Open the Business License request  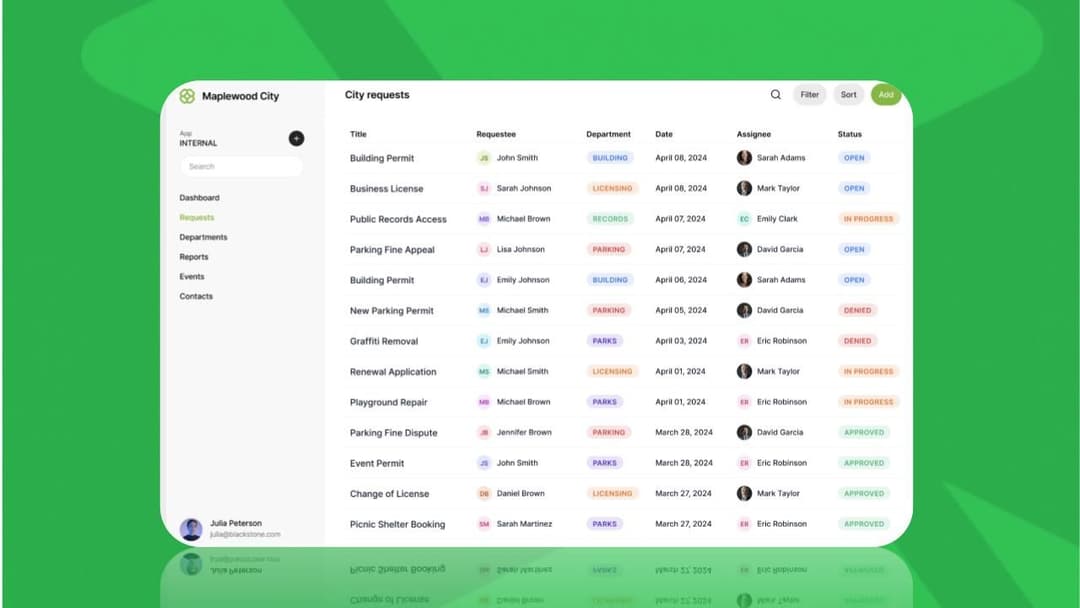point(386,189)
